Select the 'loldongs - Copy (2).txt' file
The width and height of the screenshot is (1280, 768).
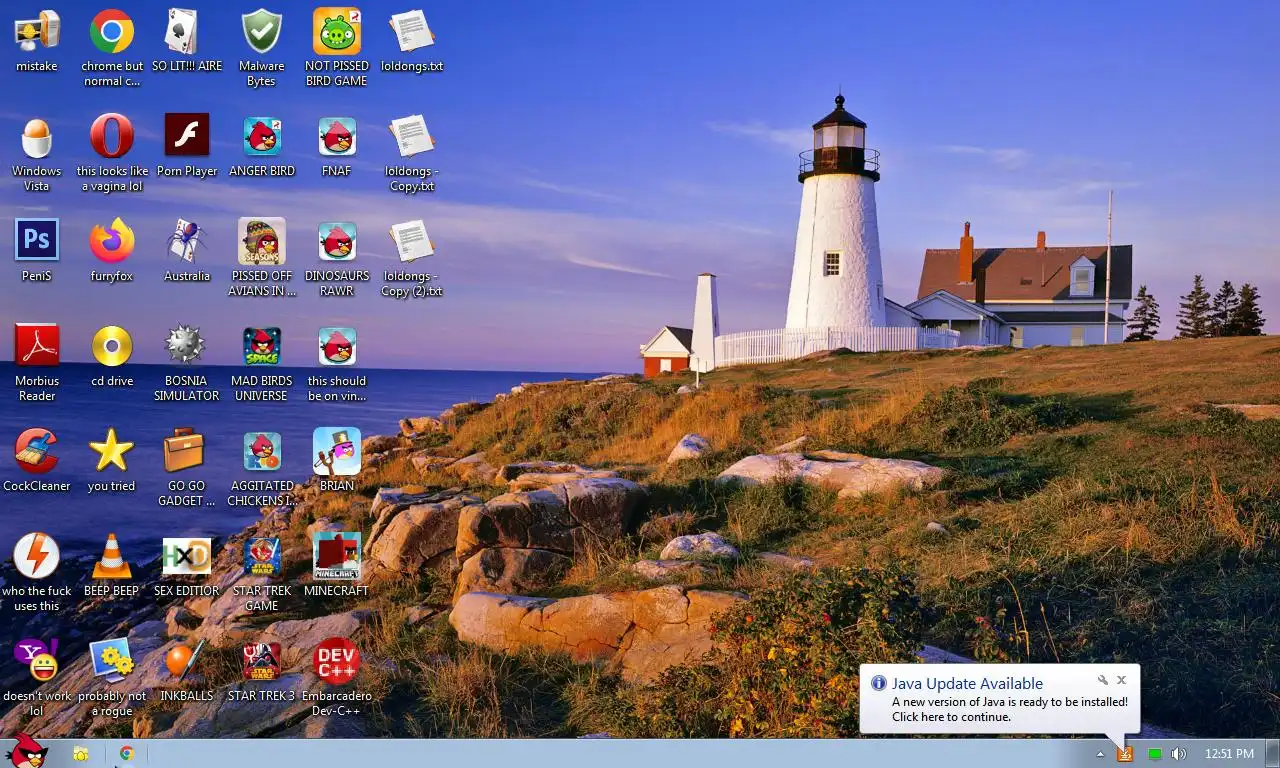[x=412, y=242]
